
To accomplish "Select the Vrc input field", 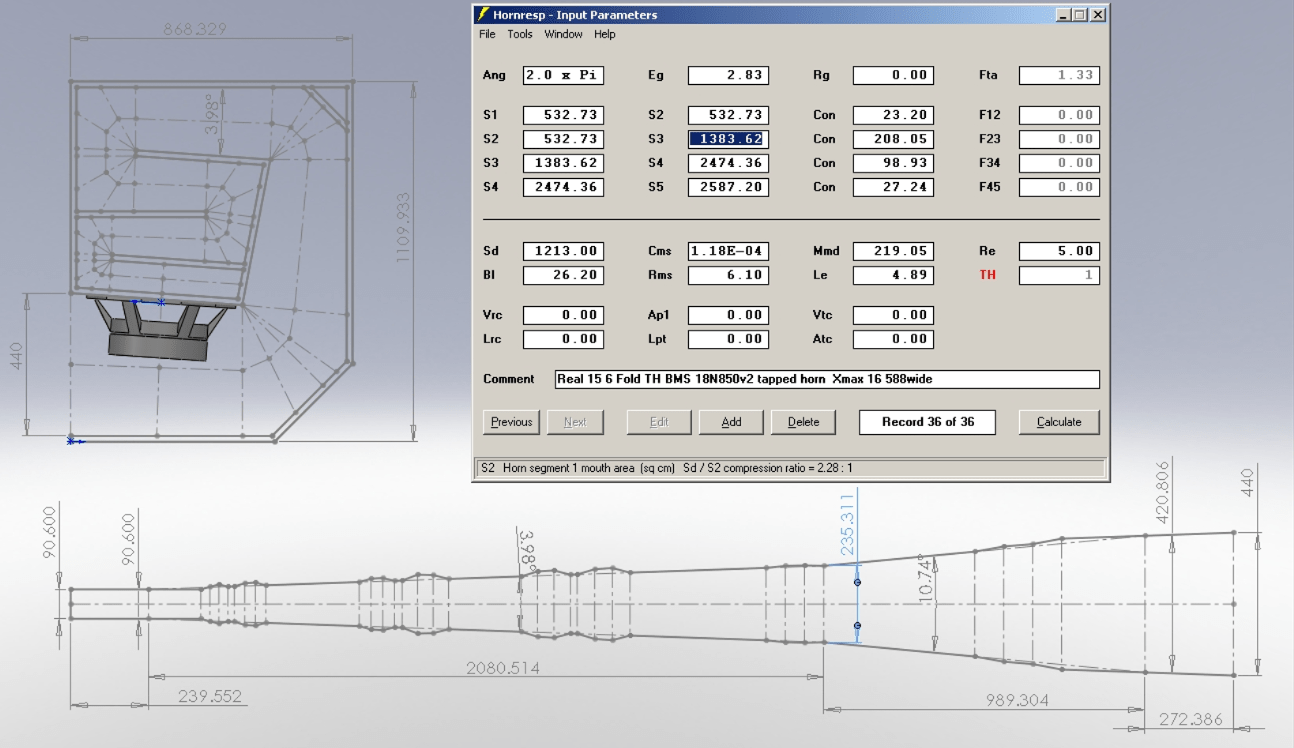I will coord(563,315).
